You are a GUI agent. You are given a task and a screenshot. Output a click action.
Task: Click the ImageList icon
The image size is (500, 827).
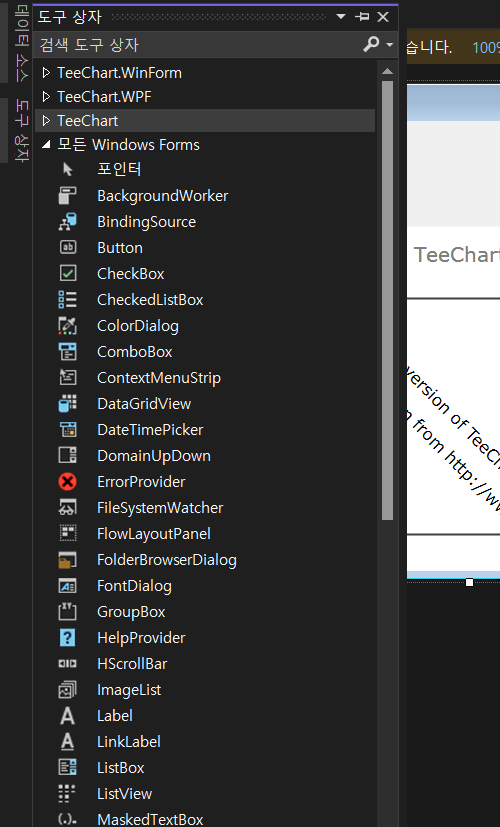coord(68,689)
